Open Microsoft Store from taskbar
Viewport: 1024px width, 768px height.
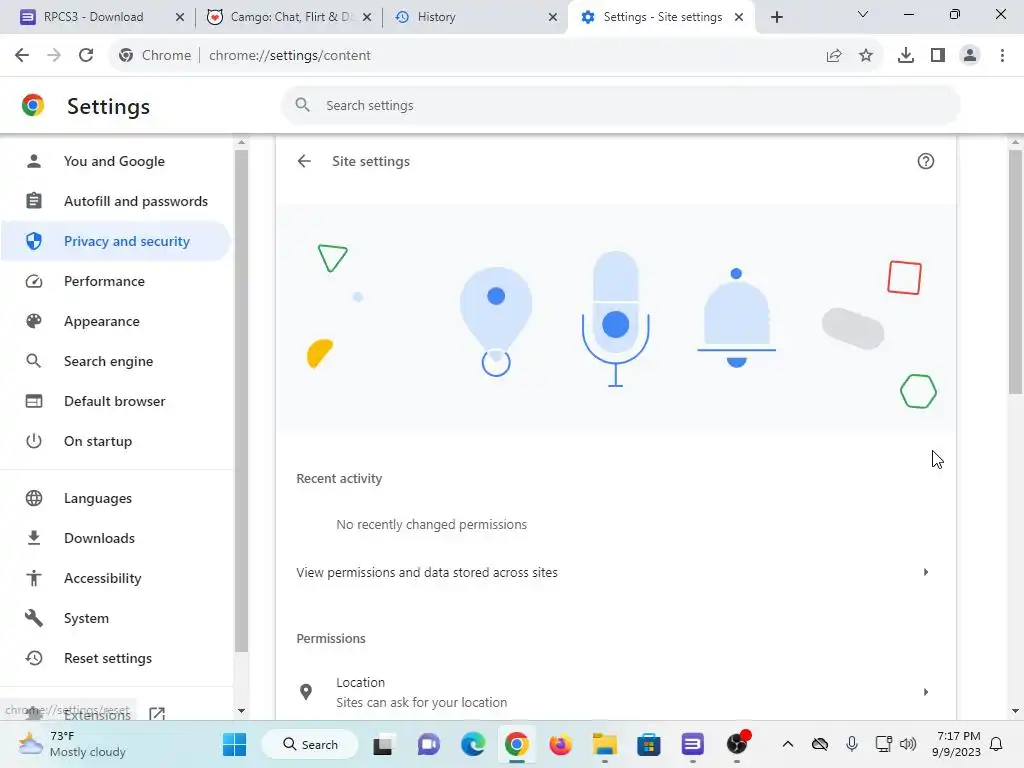click(648, 744)
